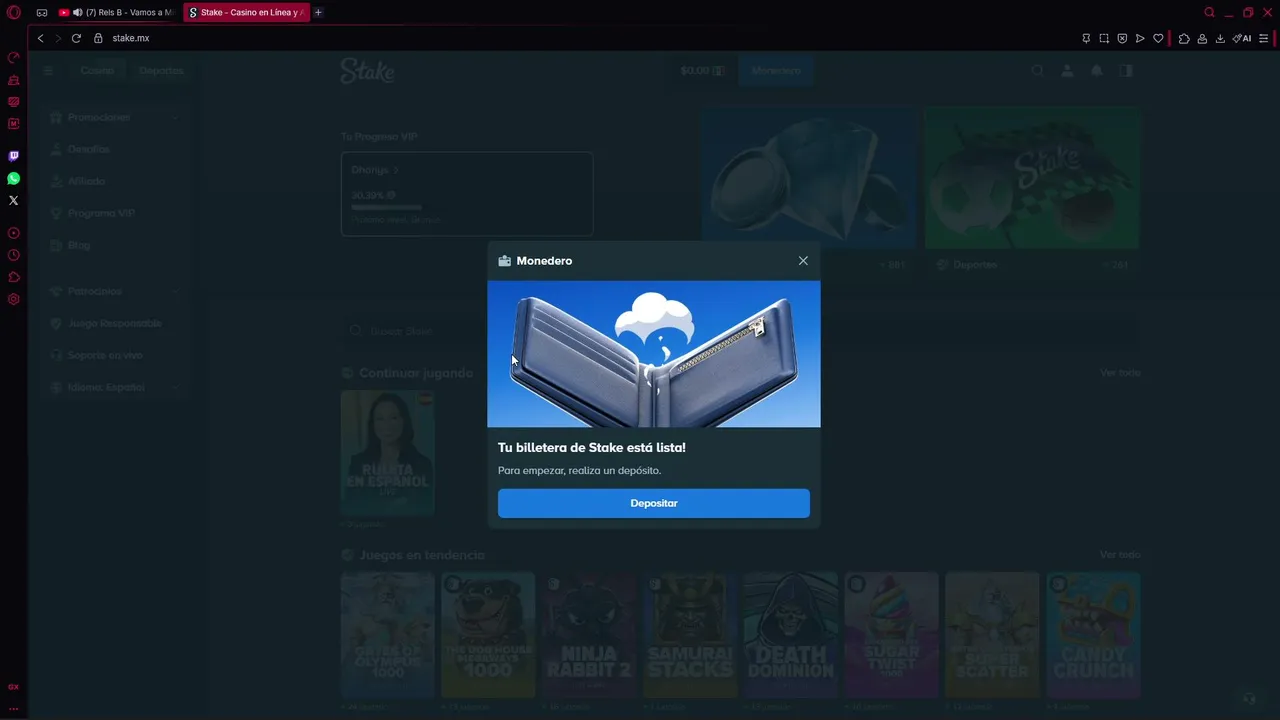Go back to the previous page
This screenshot has height=720, width=1280.
click(41, 38)
